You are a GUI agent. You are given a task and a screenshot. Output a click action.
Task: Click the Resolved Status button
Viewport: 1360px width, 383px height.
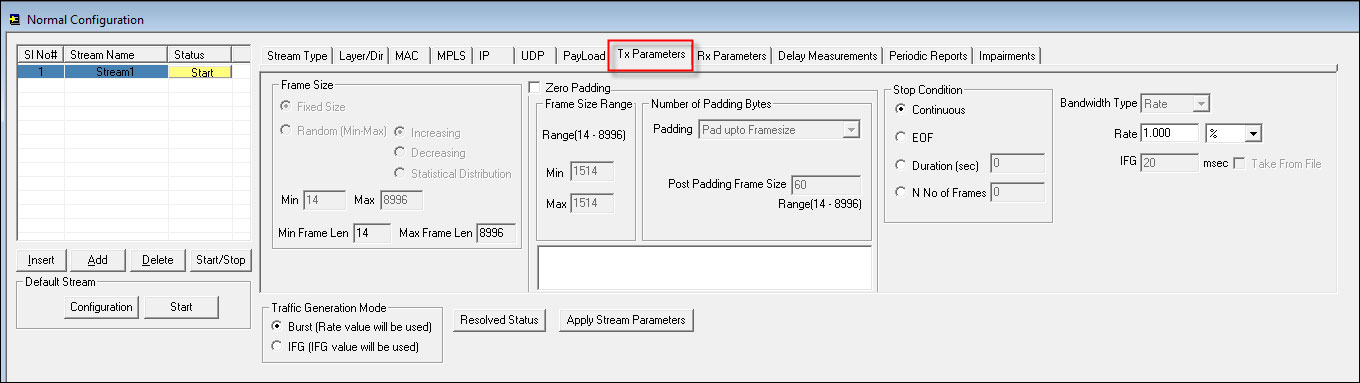click(500, 320)
